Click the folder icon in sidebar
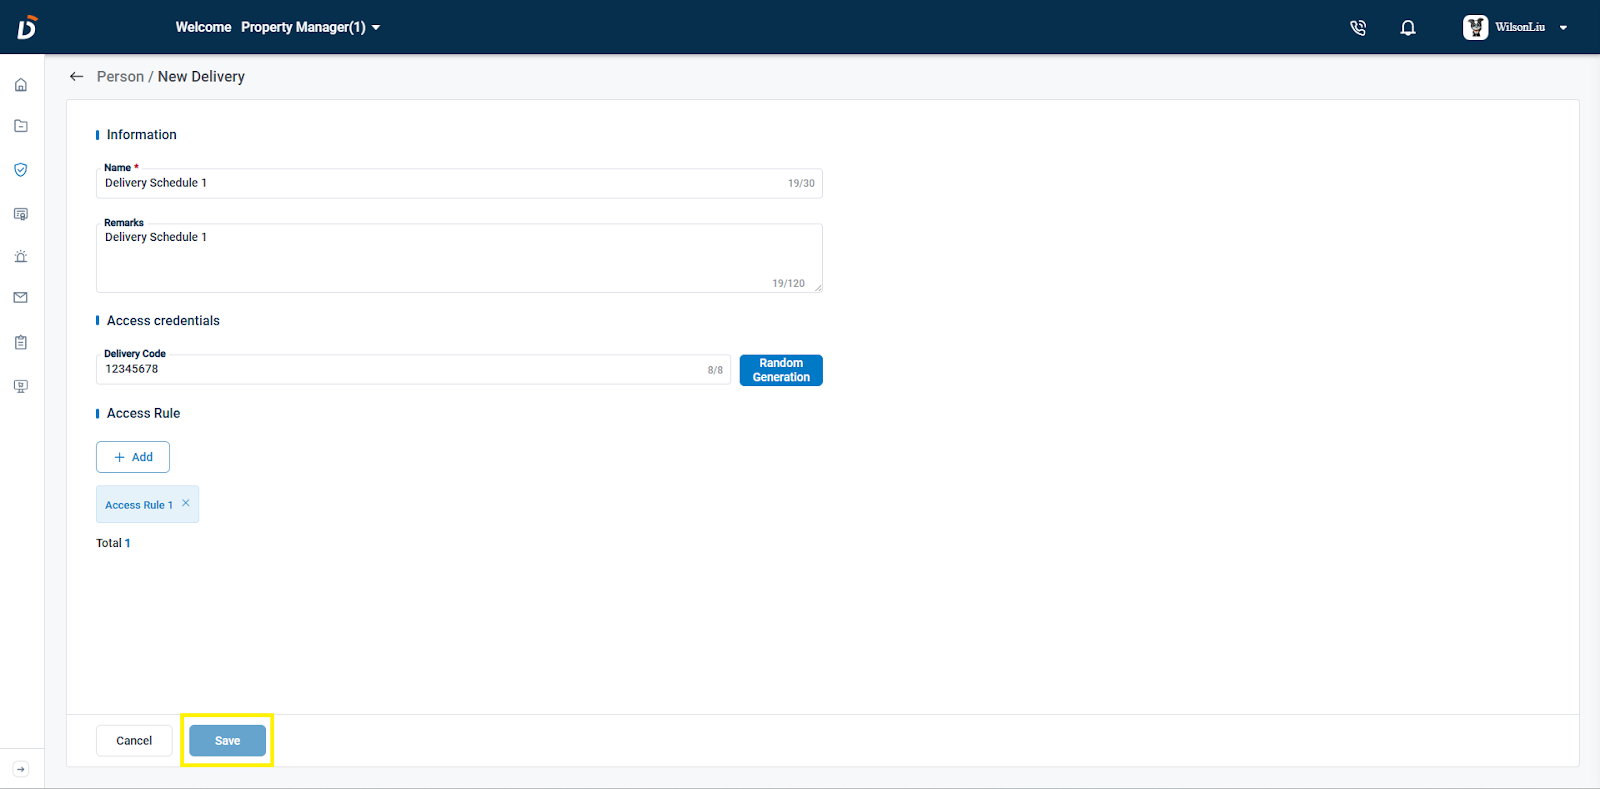Image resolution: width=1600 pixels, height=789 pixels. tap(21, 126)
